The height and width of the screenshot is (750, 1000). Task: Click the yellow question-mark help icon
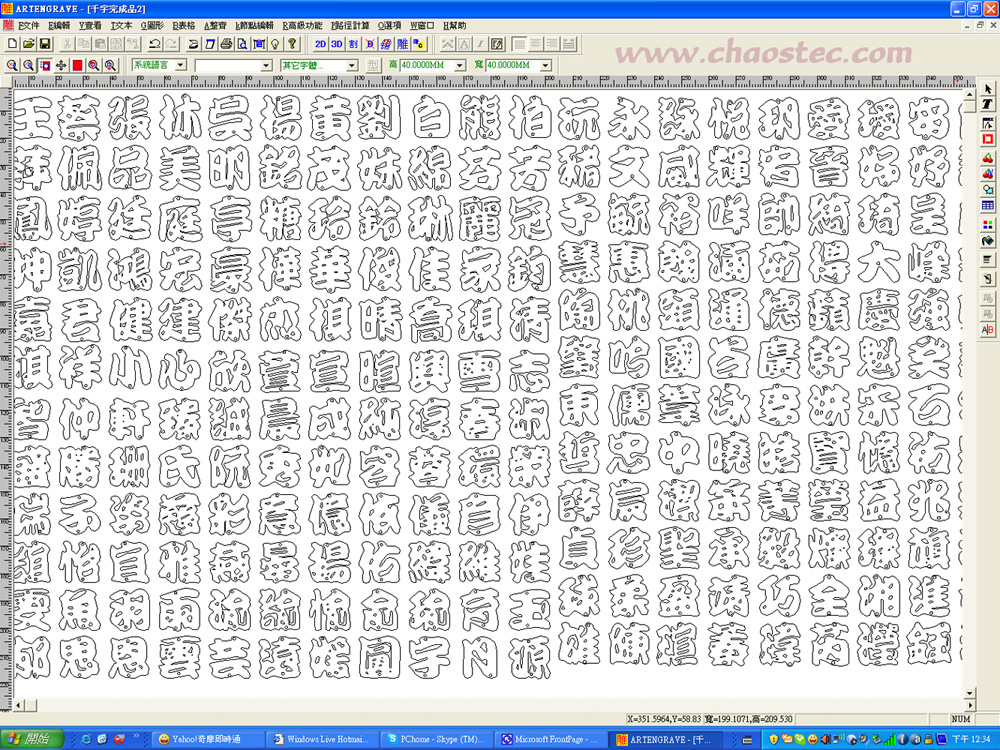[292, 44]
